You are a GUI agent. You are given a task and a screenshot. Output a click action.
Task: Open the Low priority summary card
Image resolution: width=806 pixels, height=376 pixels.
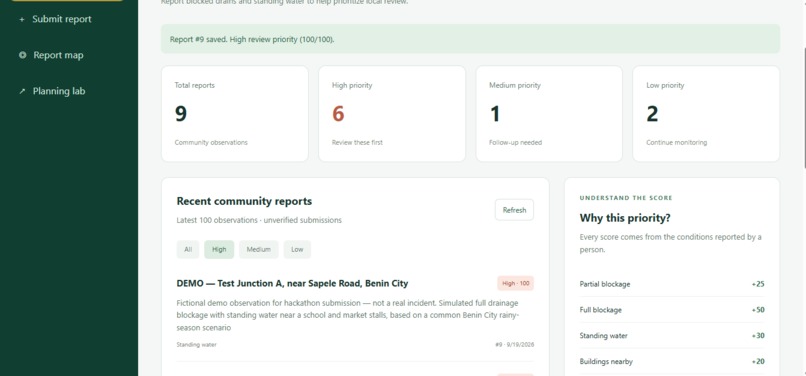[x=706, y=114]
